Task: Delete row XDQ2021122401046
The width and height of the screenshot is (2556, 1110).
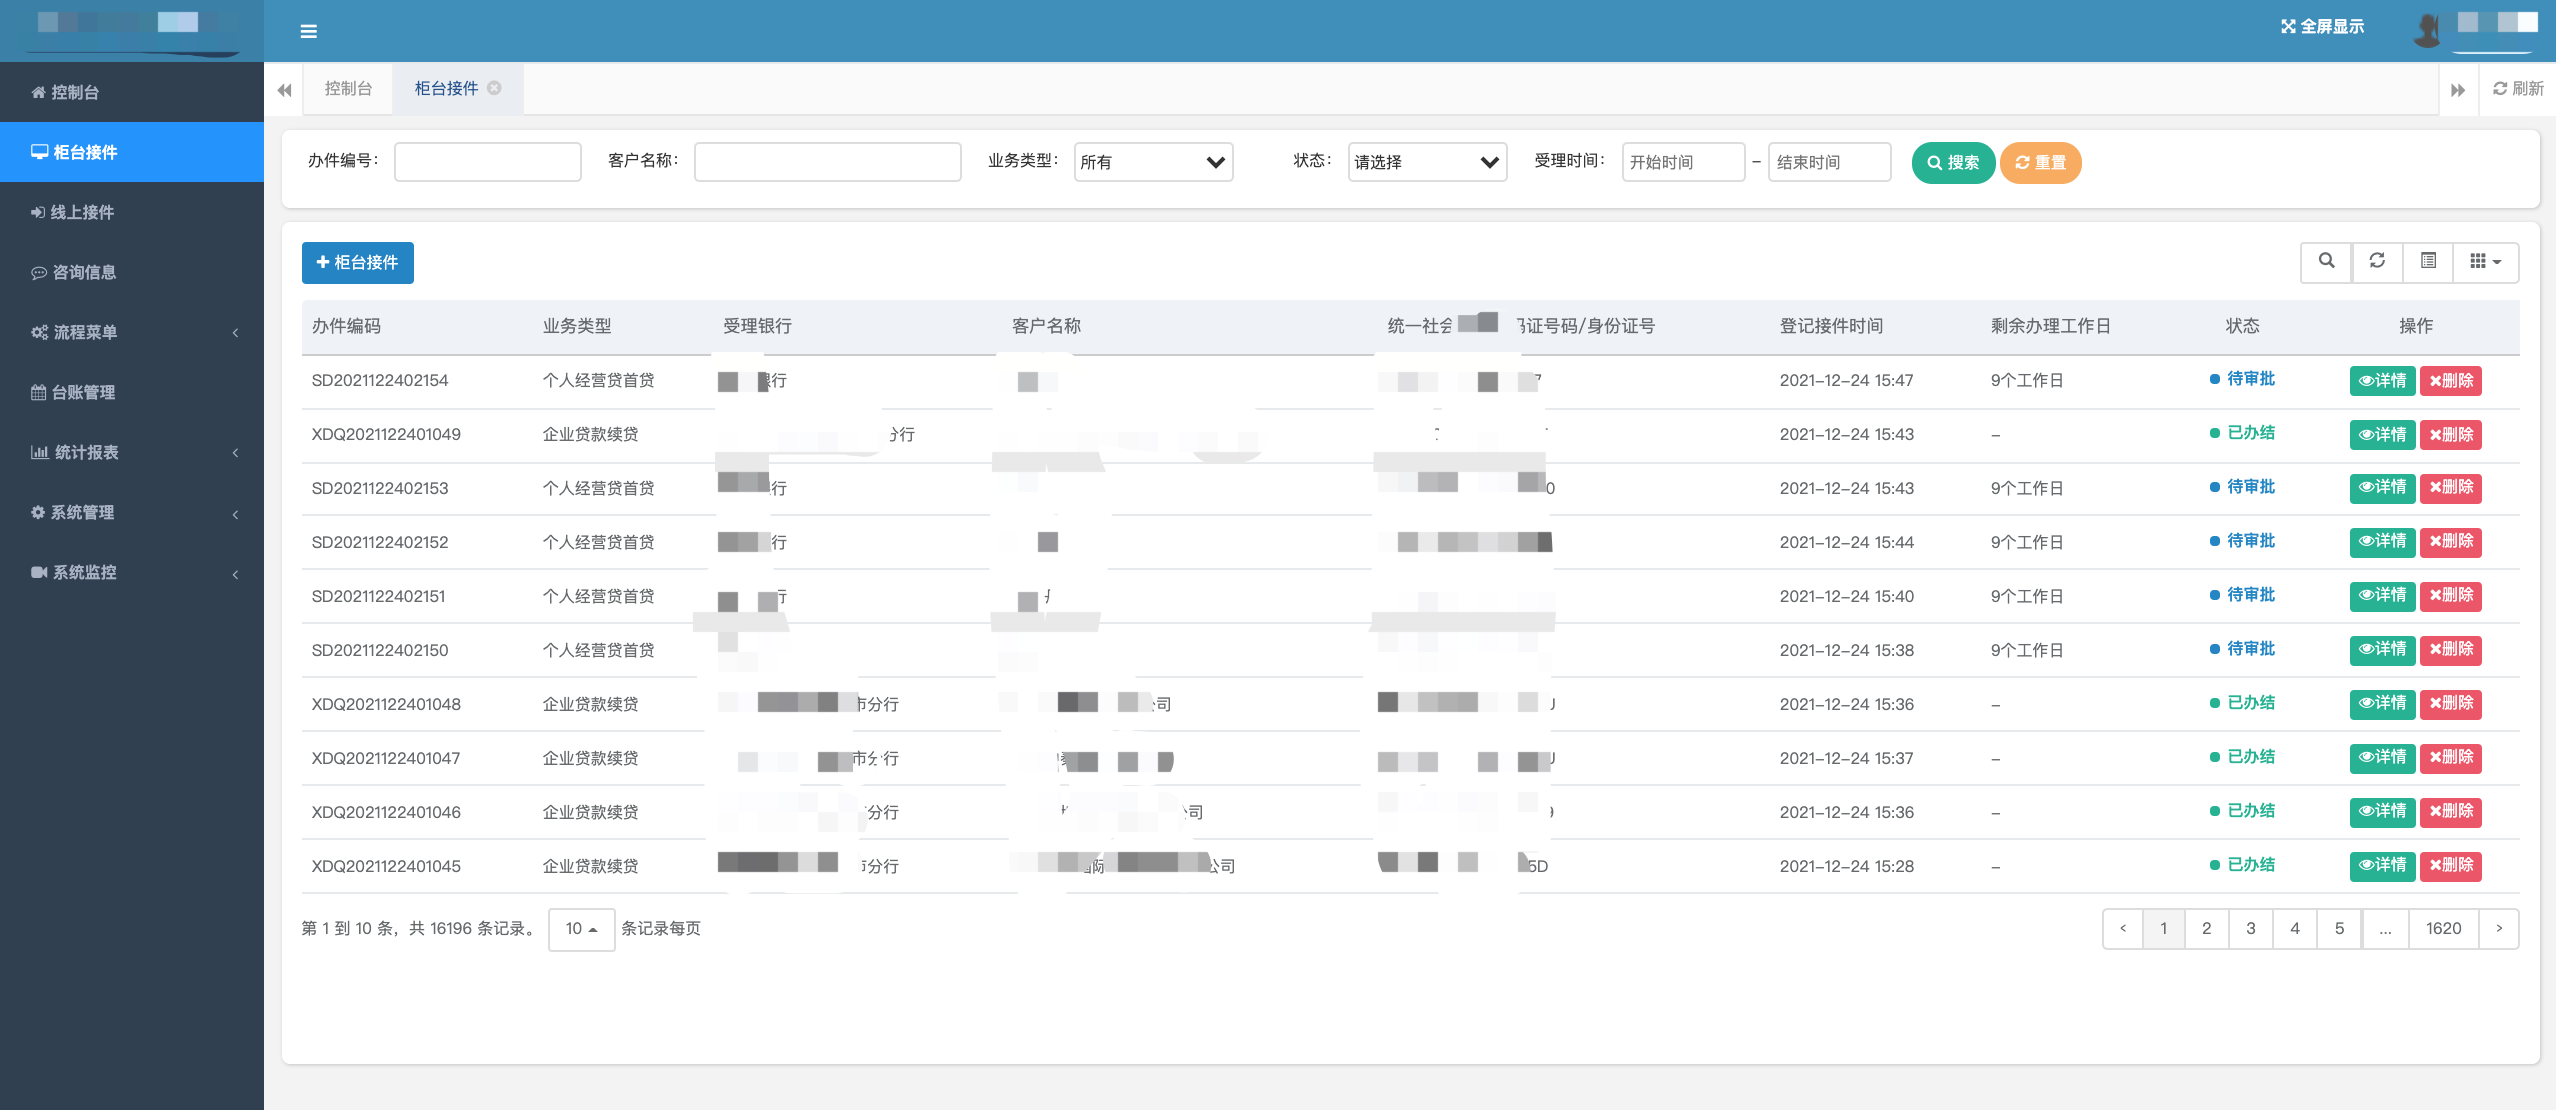Action: 2451,811
